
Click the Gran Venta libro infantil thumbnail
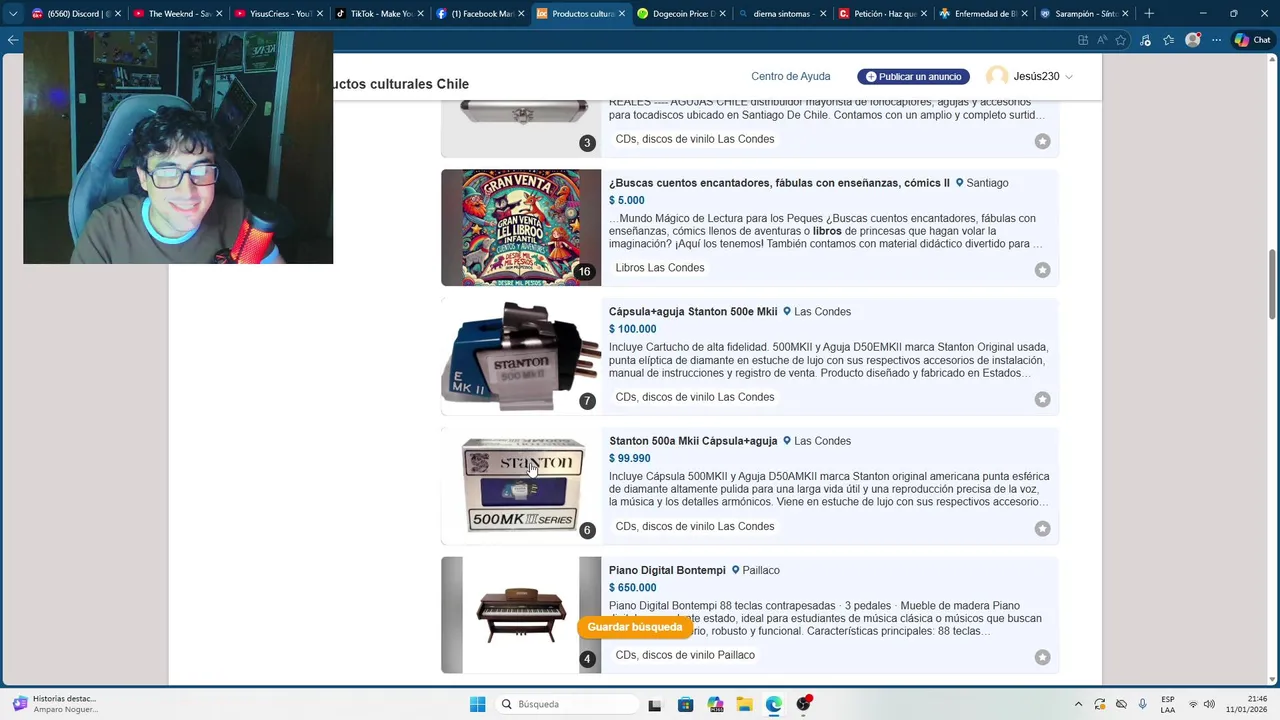[521, 228]
